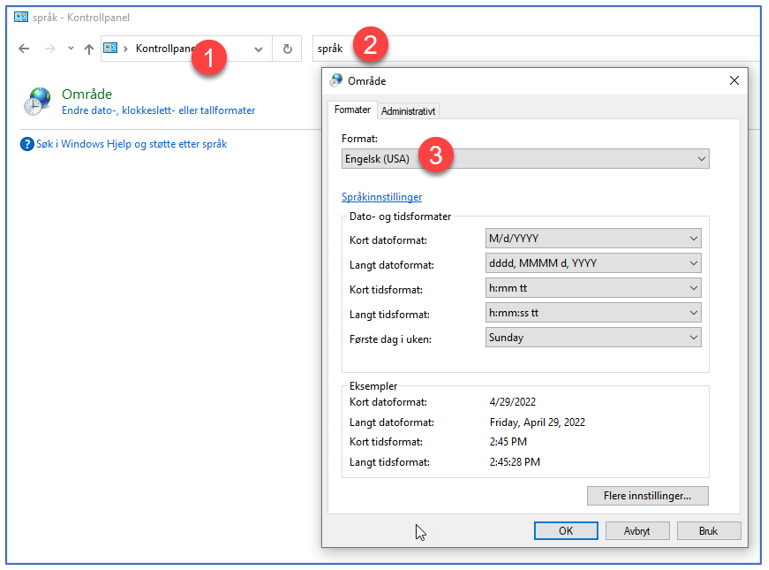
Task: Click the refresh icon beside address bar
Action: [287, 49]
